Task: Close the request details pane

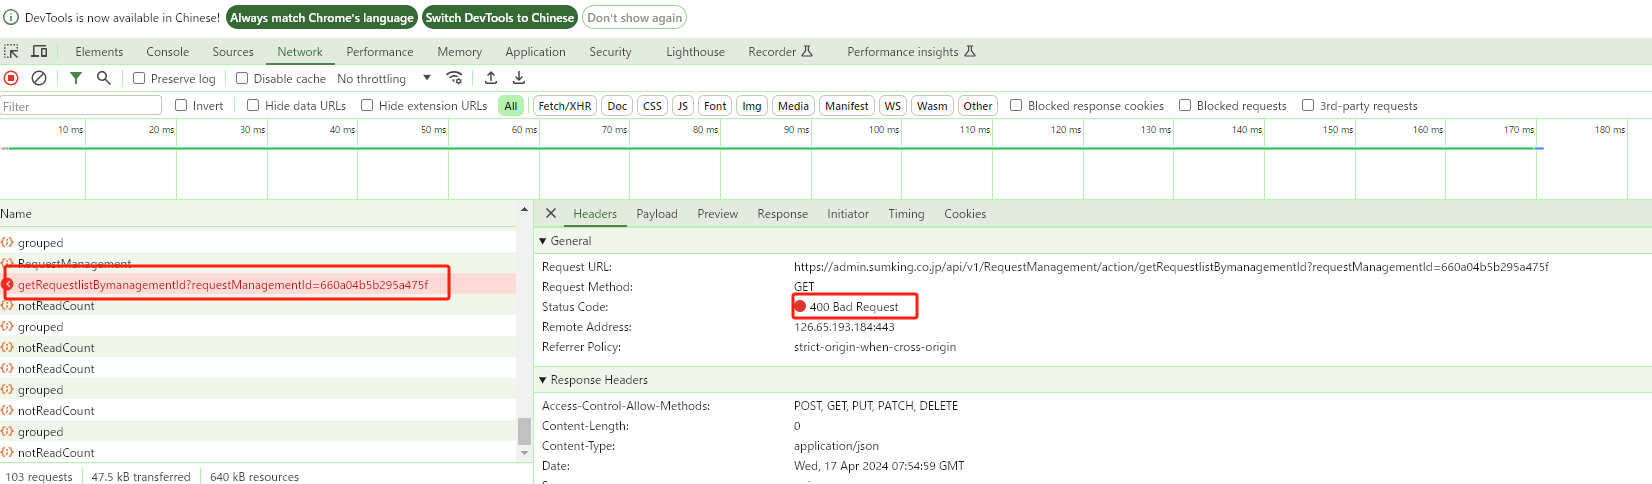Action: (551, 213)
